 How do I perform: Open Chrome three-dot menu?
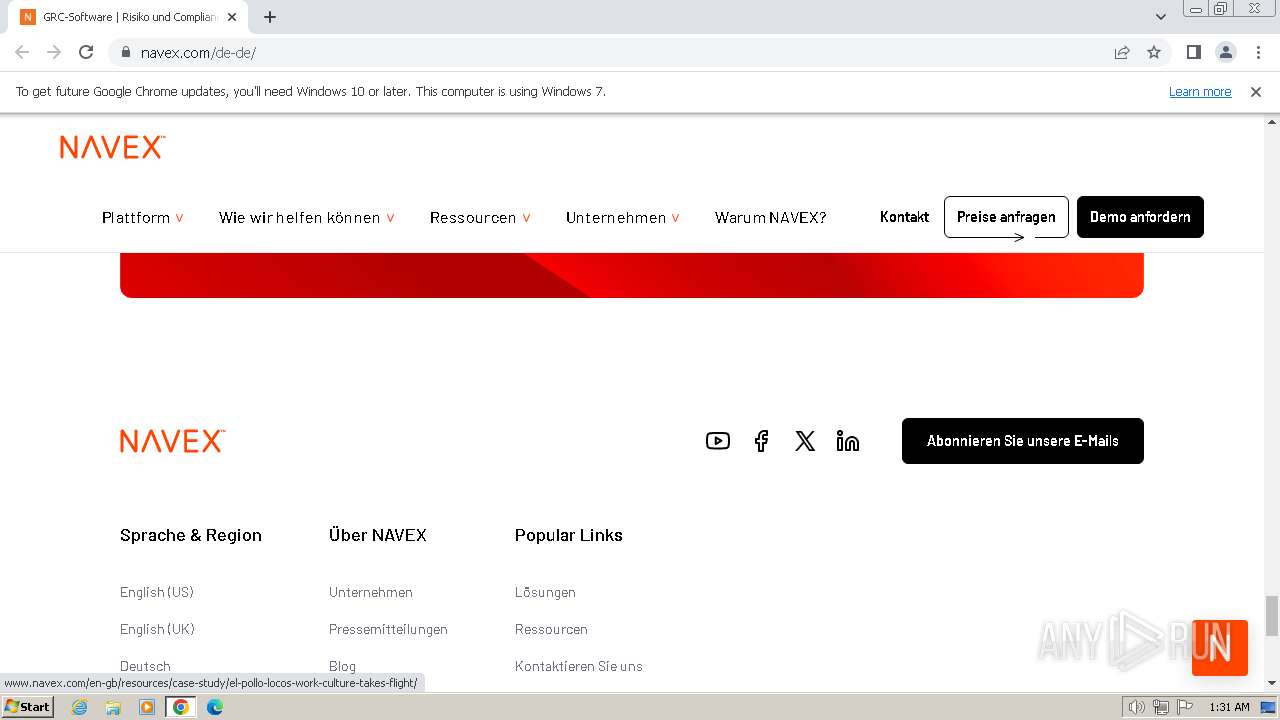pyautogui.click(x=1256, y=52)
